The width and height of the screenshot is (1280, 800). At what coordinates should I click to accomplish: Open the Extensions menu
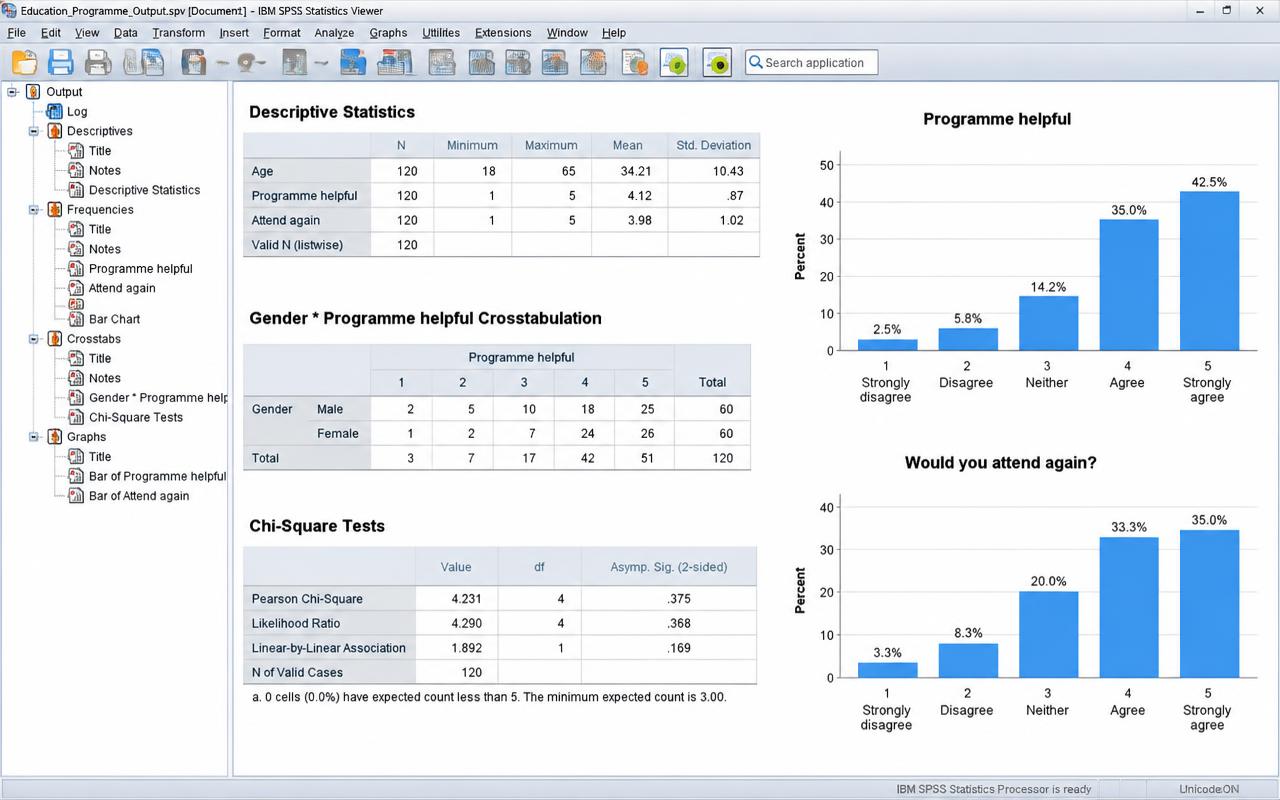[503, 33]
